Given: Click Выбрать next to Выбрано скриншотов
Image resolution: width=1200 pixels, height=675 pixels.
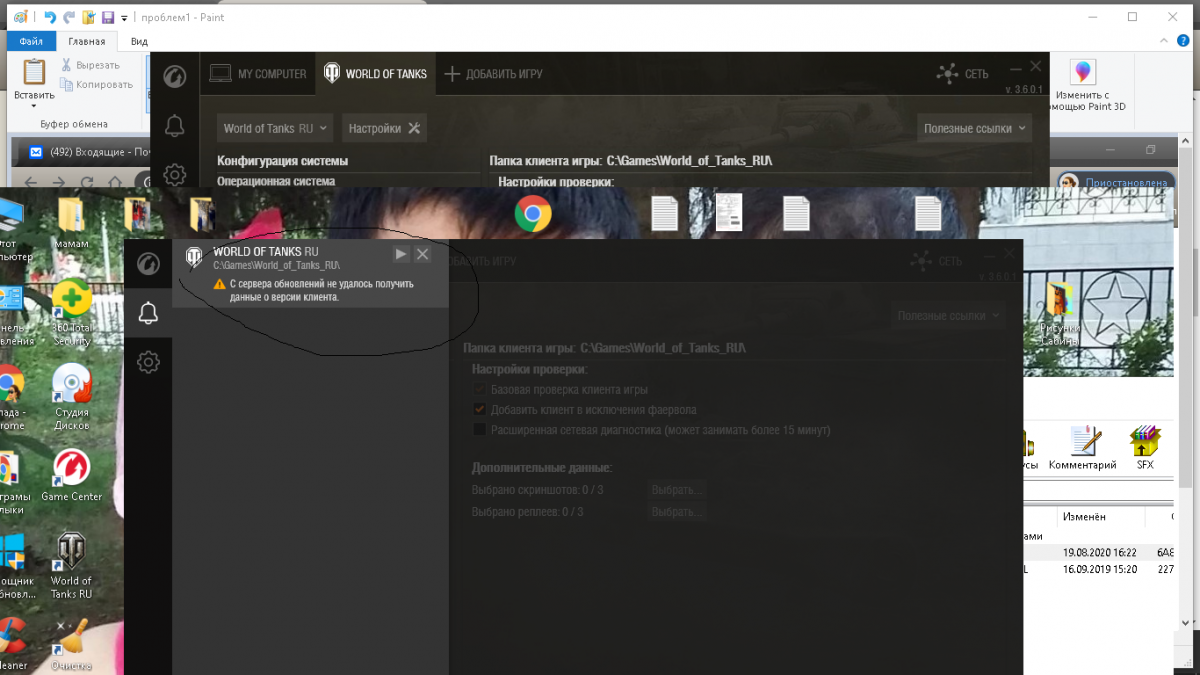Looking at the screenshot, I should pyautogui.click(x=677, y=490).
